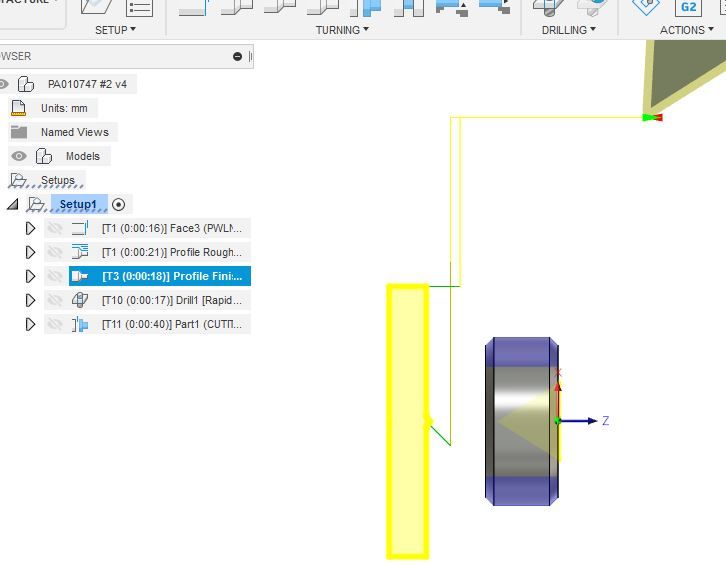
Task: Collapse the Browser panel with the minus button
Action: (238, 56)
